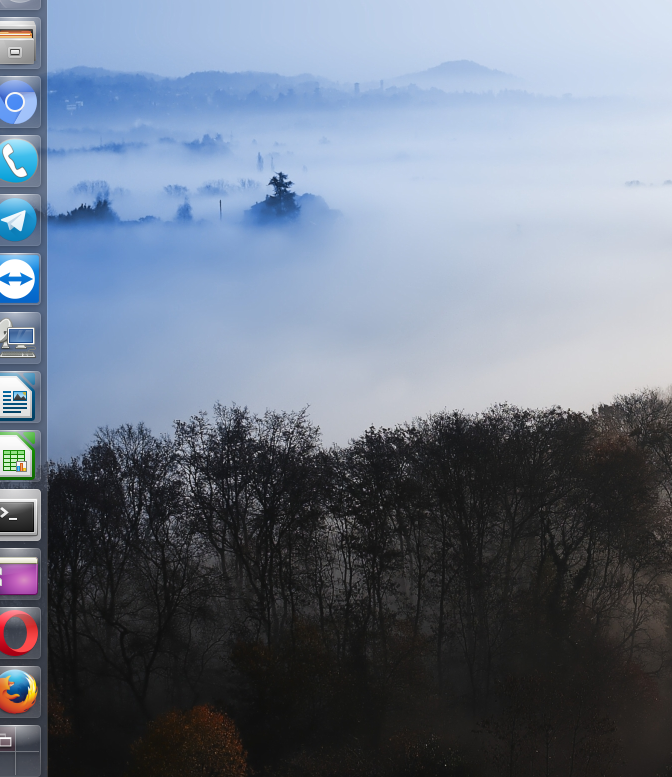
Task: Open the Workspace Switcher
Action: (17, 751)
